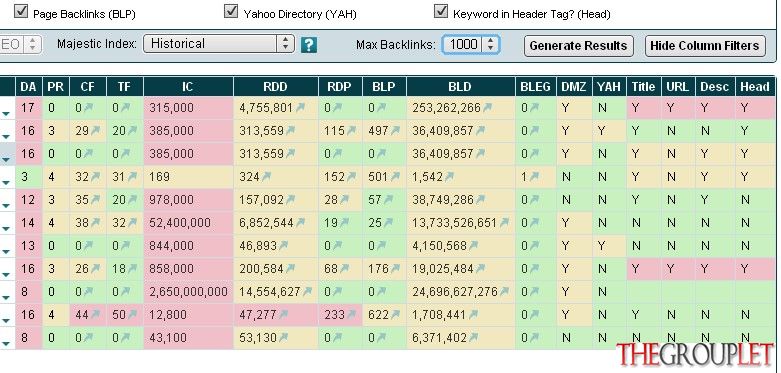Image resolution: width=781 pixels, height=373 pixels.
Task: Select the IC cell showing 43,100
Action: (188, 338)
